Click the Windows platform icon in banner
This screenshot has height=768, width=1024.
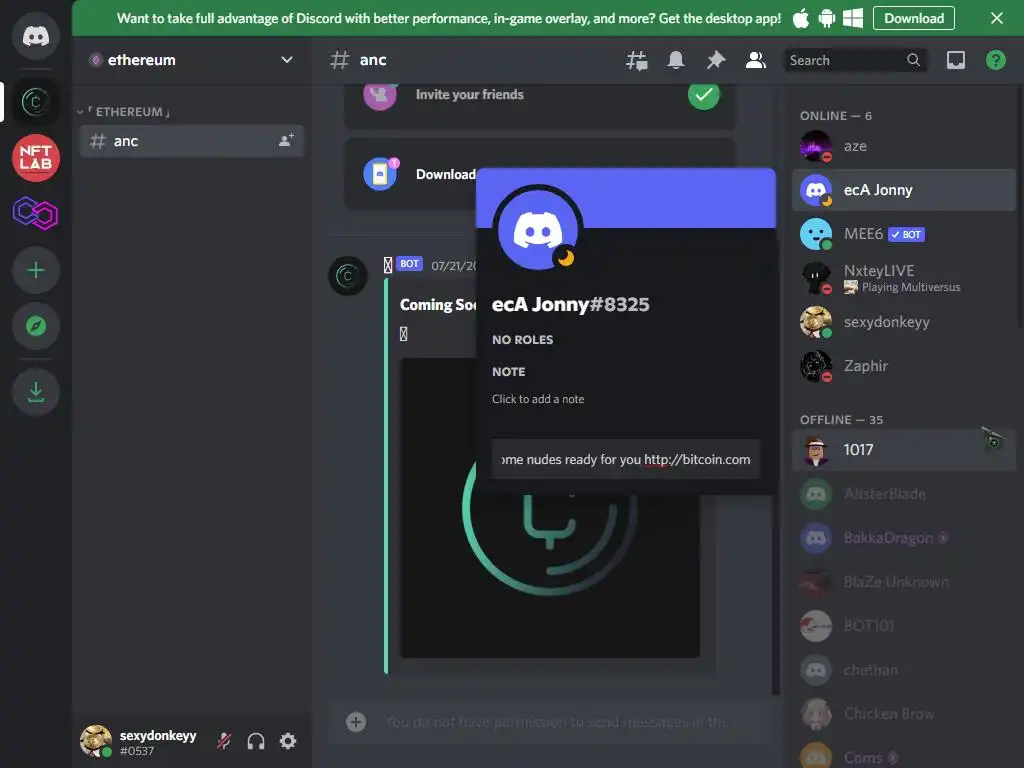[853, 18]
